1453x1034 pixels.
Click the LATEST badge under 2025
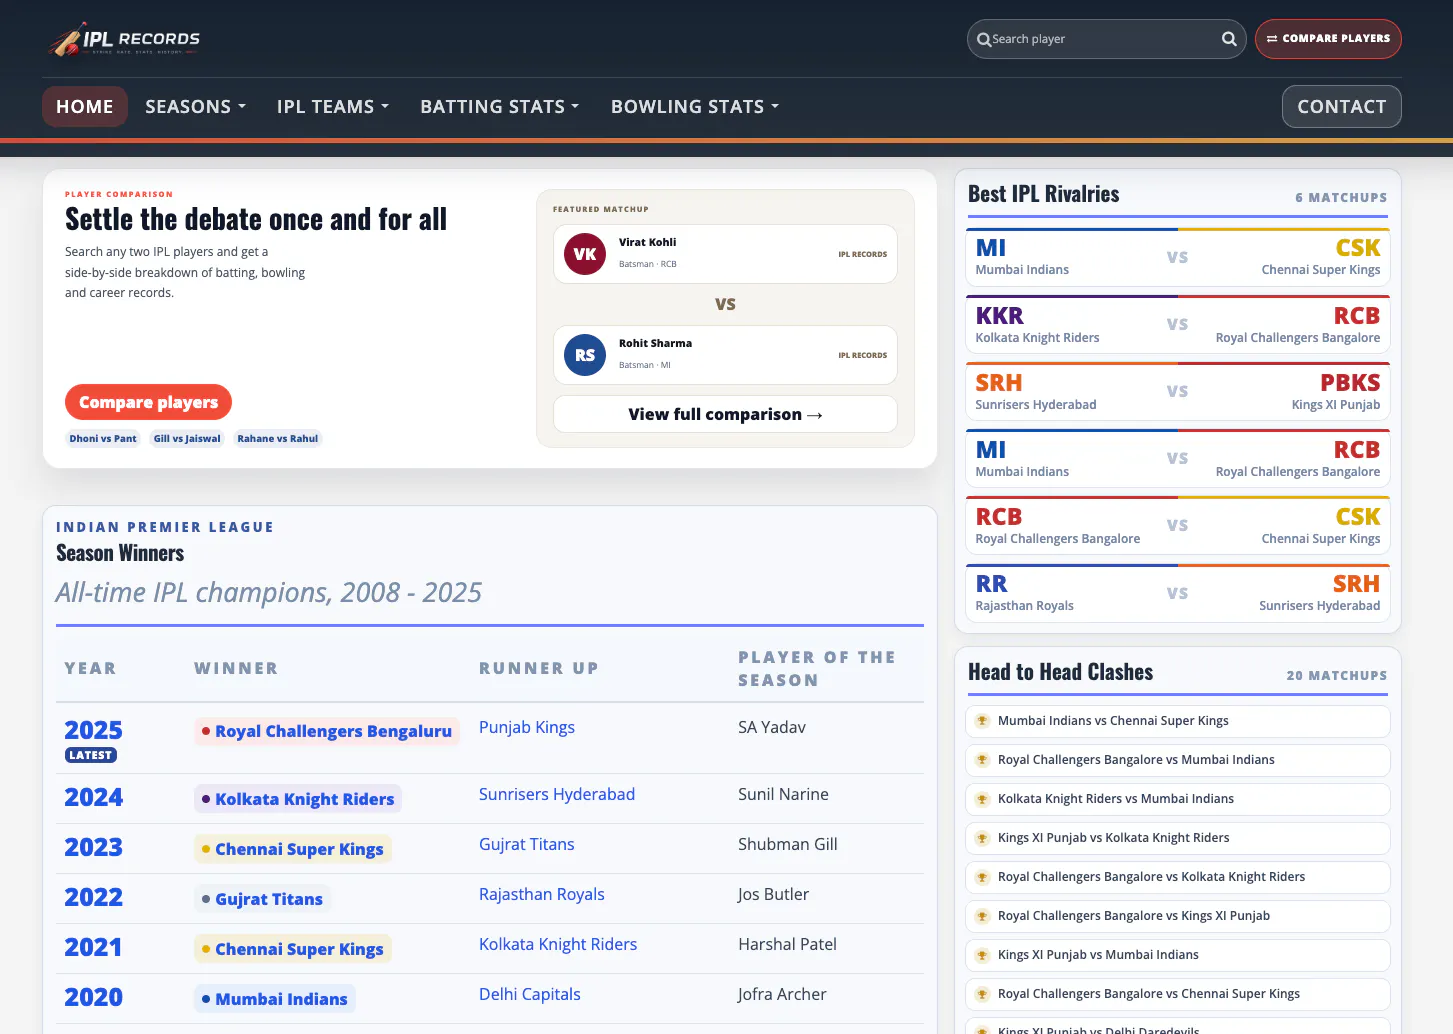(91, 755)
